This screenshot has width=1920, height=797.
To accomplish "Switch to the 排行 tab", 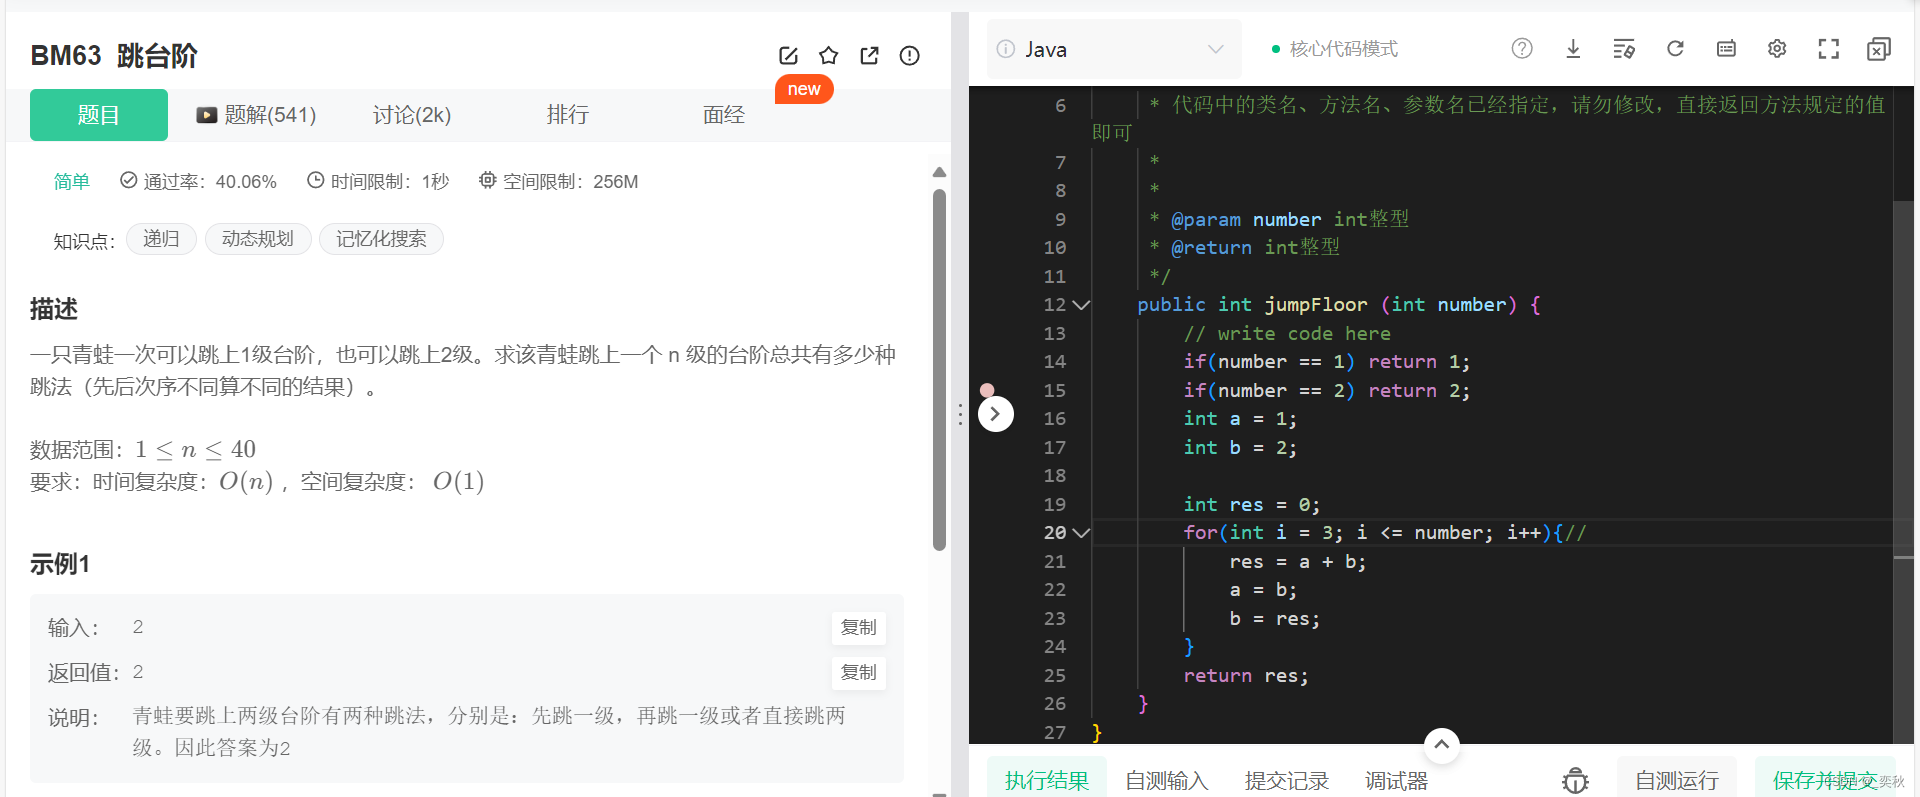I will tap(567, 115).
